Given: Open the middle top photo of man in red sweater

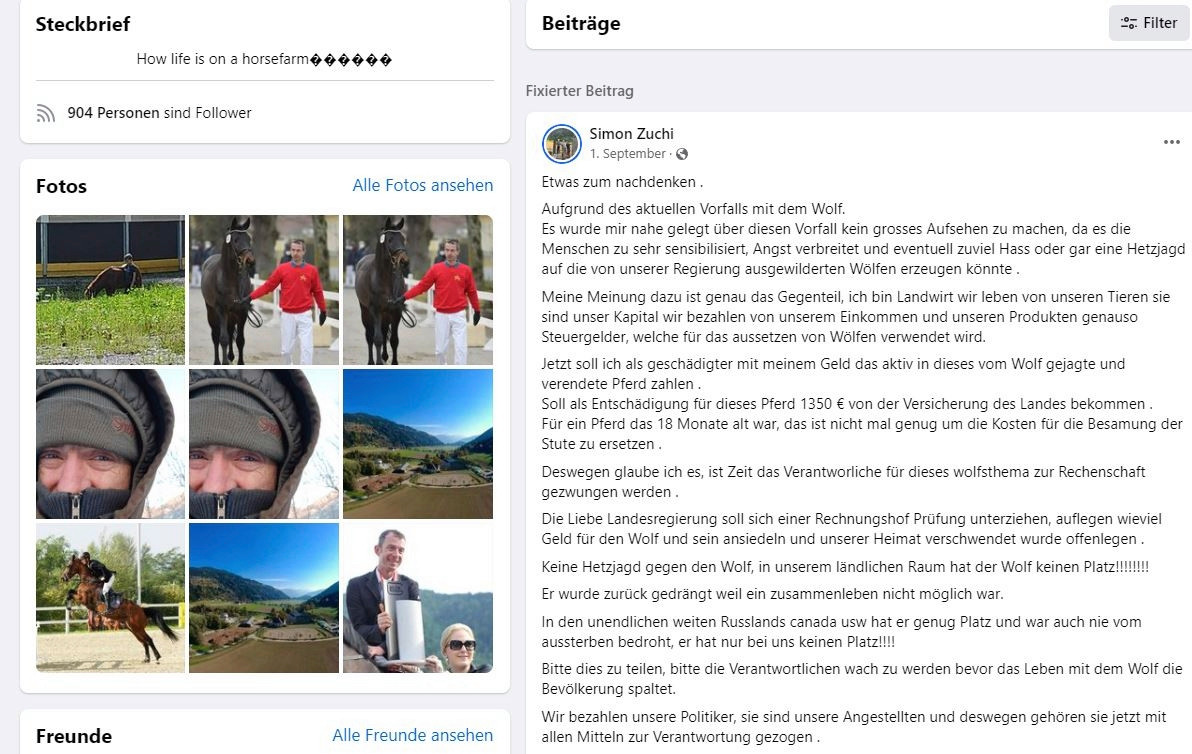Looking at the screenshot, I should 264,290.
